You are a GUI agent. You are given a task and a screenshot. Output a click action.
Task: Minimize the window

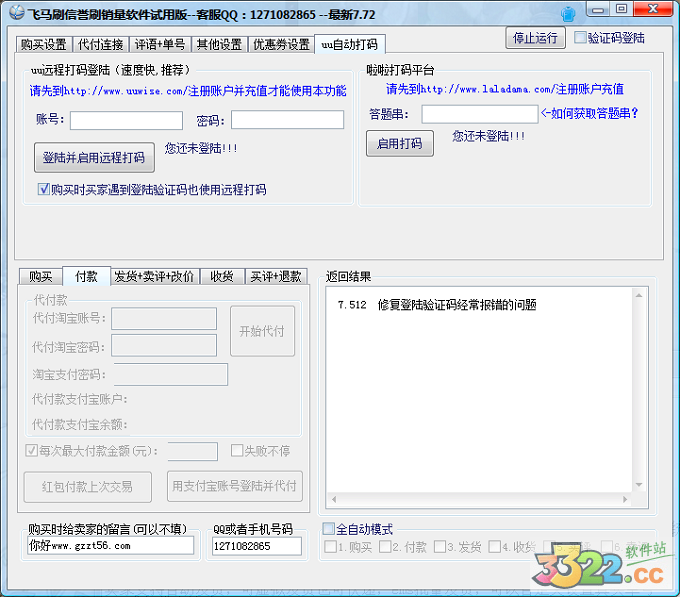tap(598, 9)
